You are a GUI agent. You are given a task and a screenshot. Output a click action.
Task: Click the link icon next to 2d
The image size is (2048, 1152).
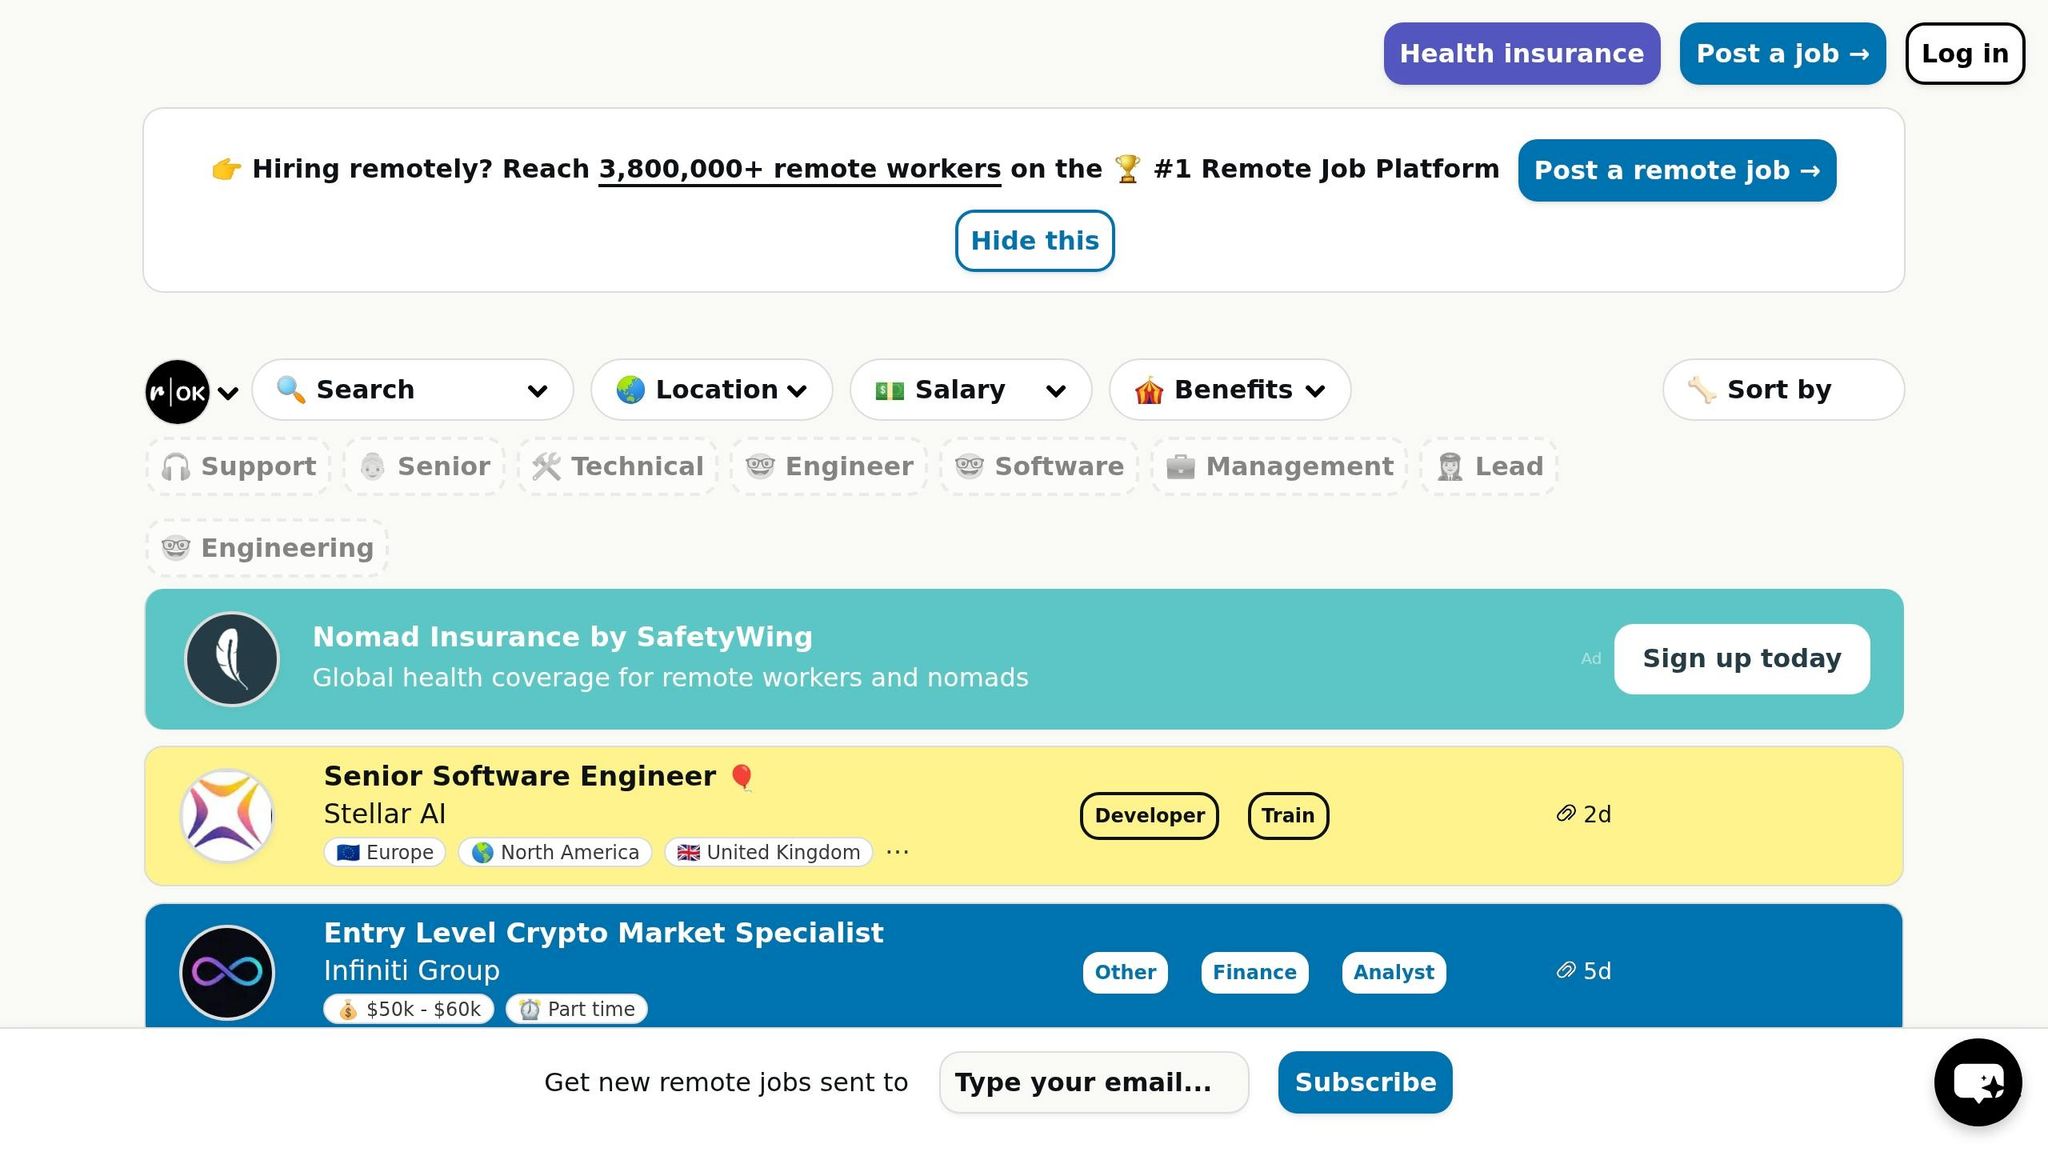[x=1566, y=814]
